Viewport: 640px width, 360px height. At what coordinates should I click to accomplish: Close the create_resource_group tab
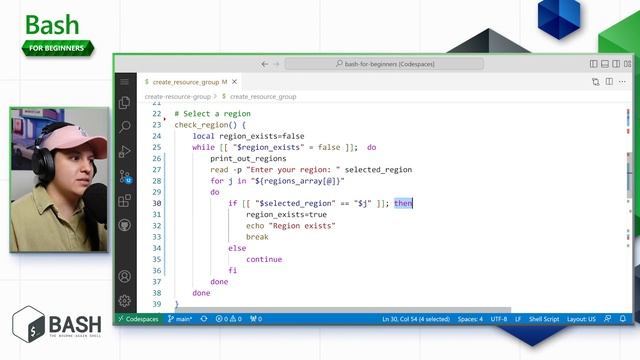pos(235,82)
